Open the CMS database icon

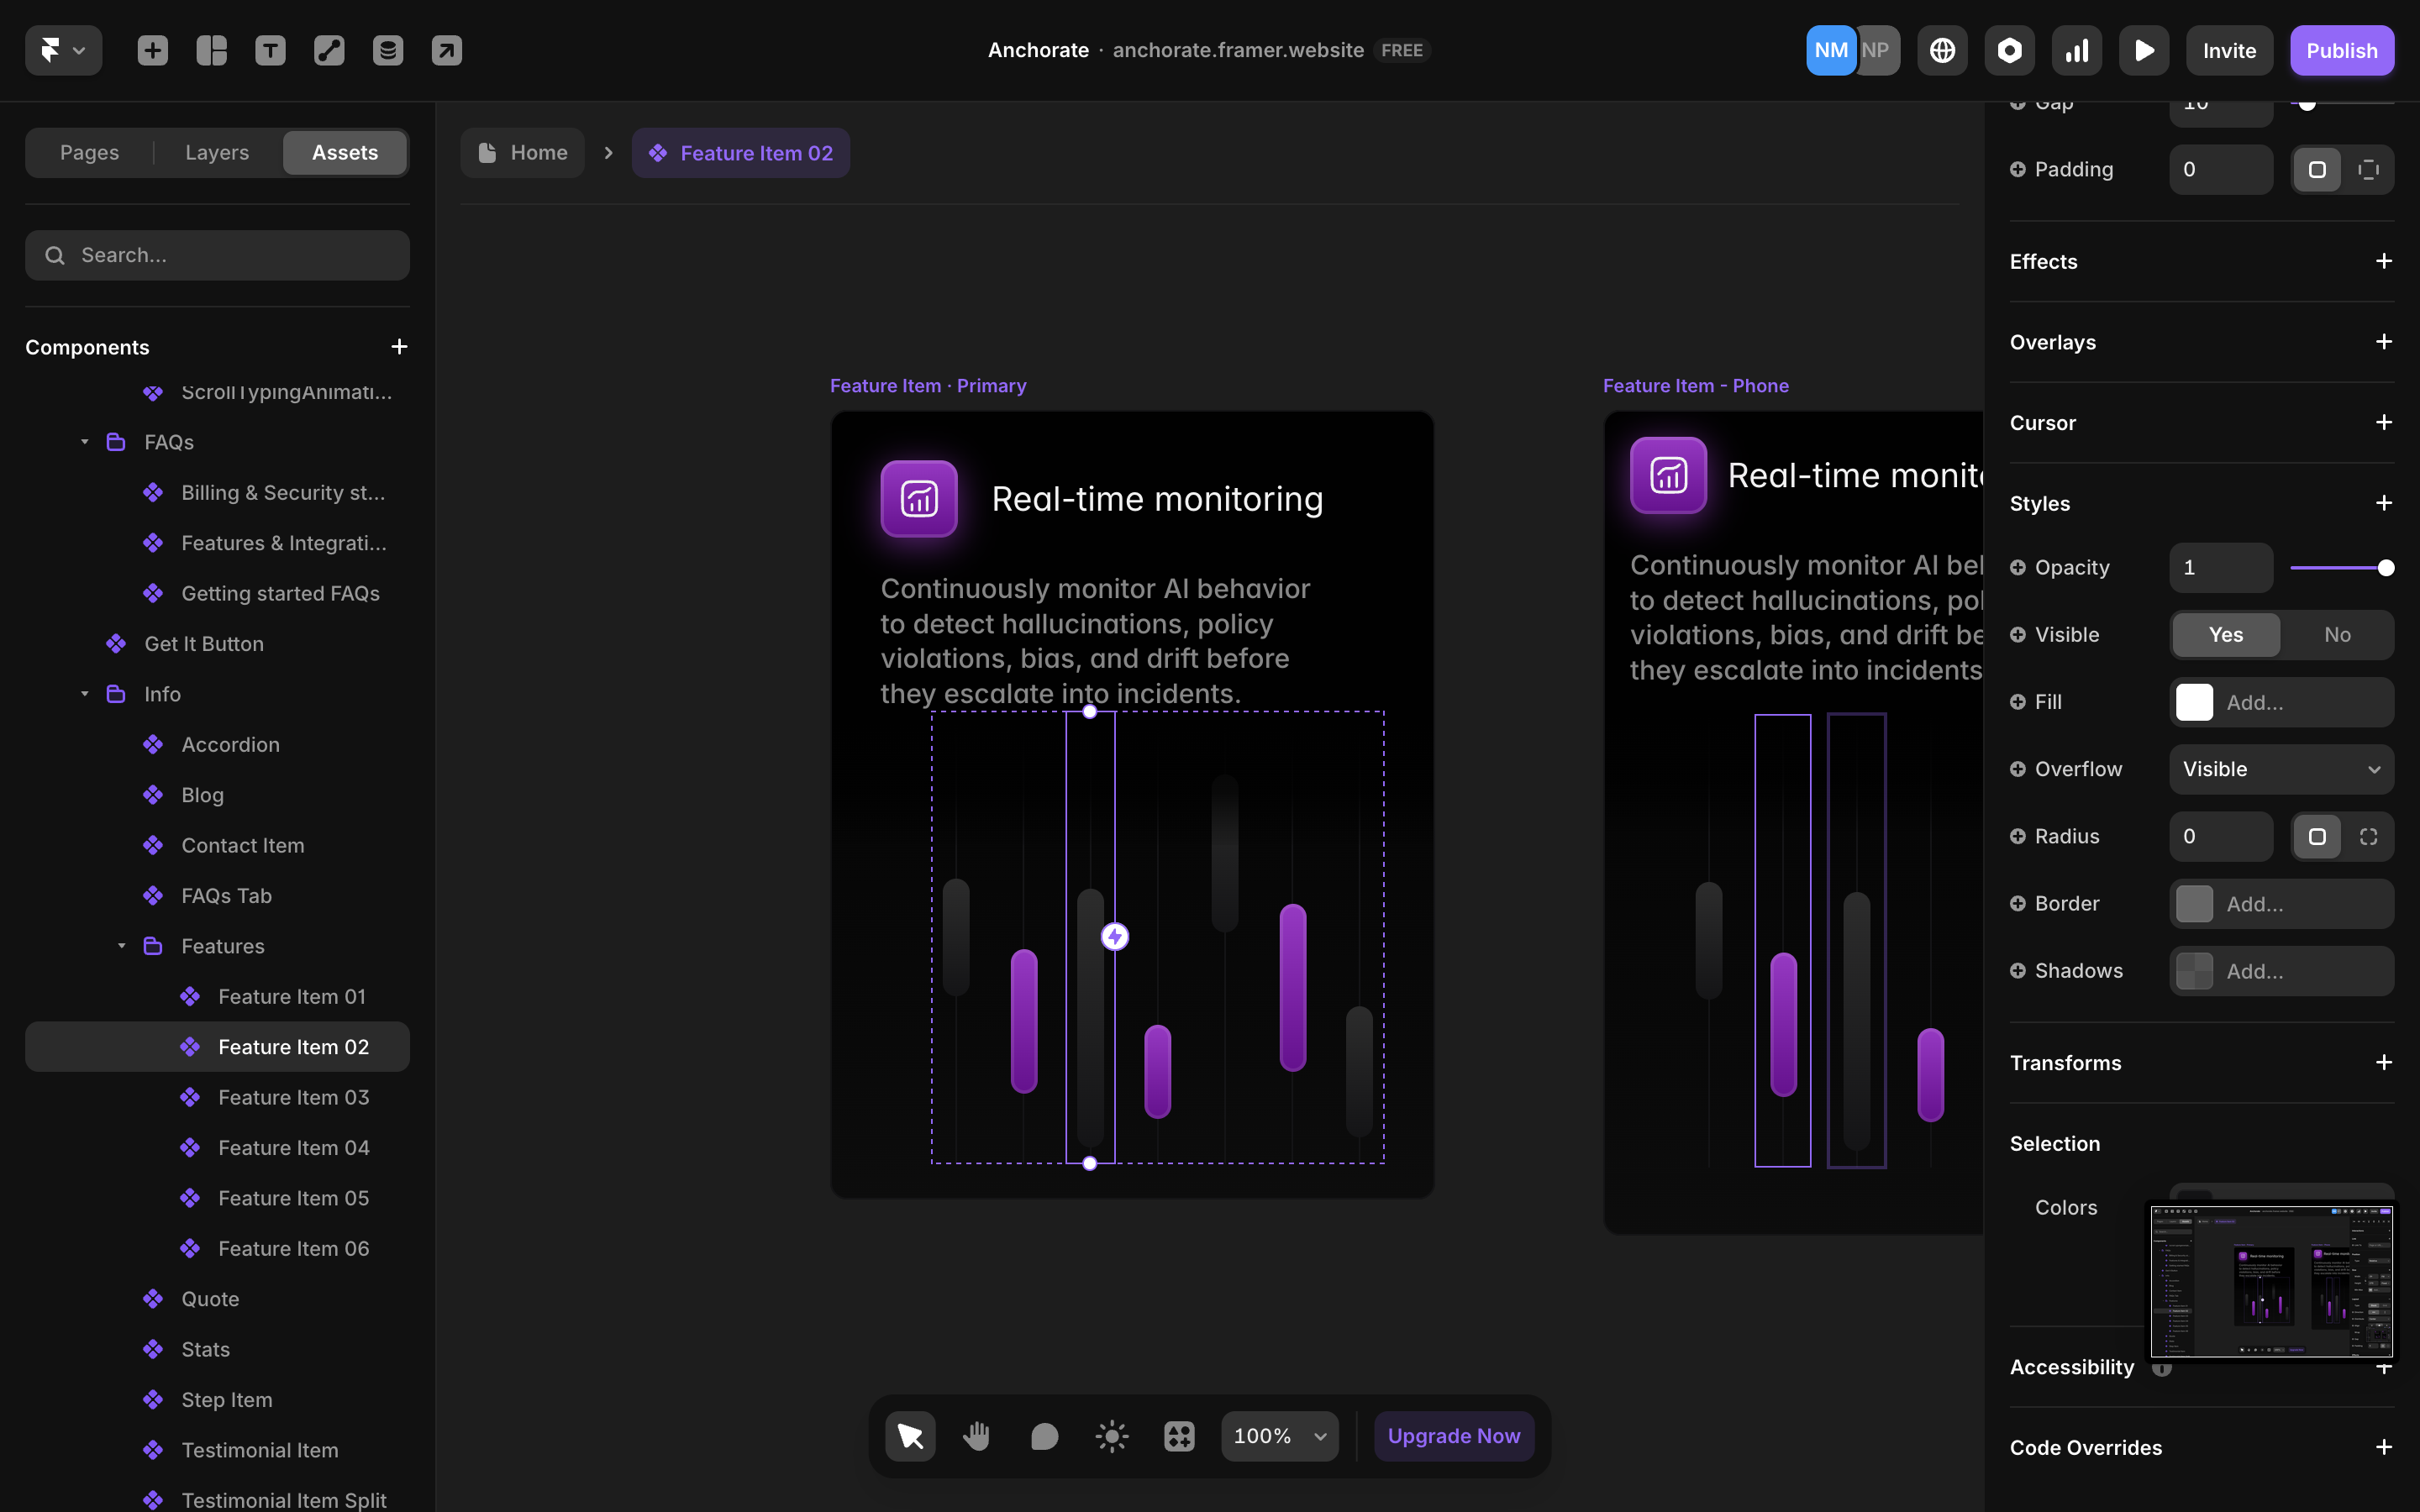point(388,50)
